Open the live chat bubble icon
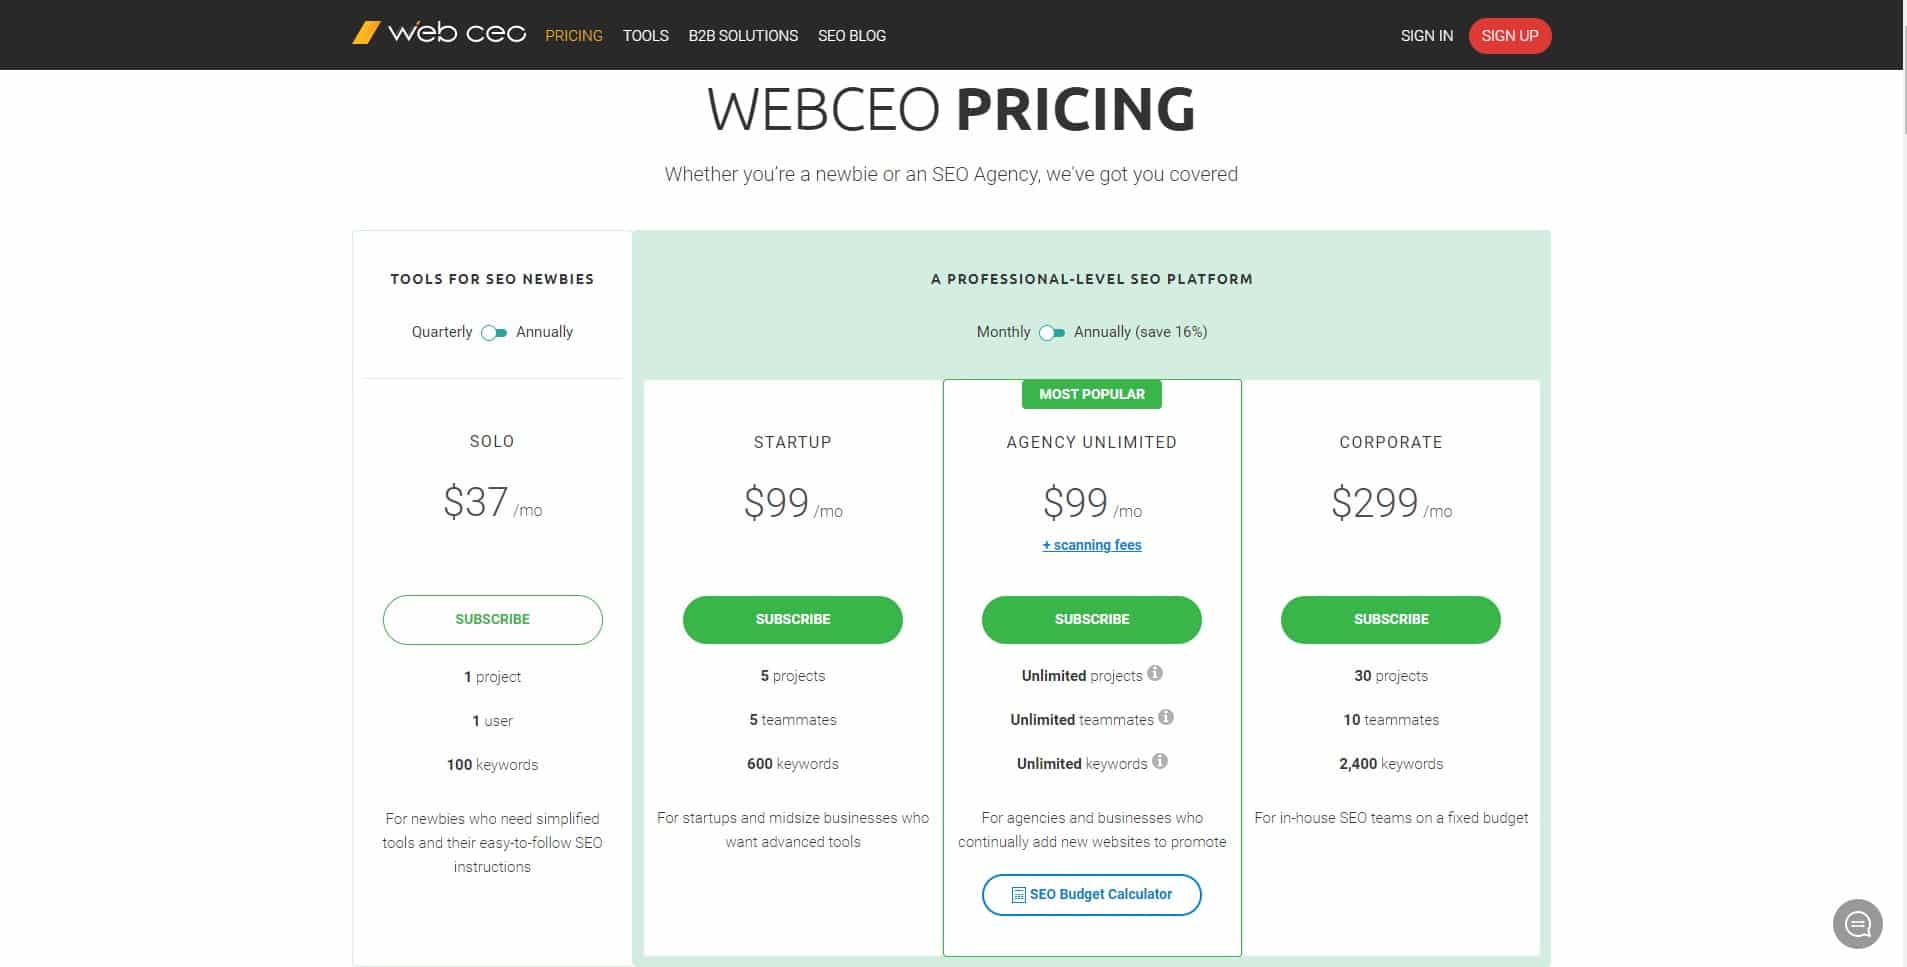1907x967 pixels. coord(1857,923)
